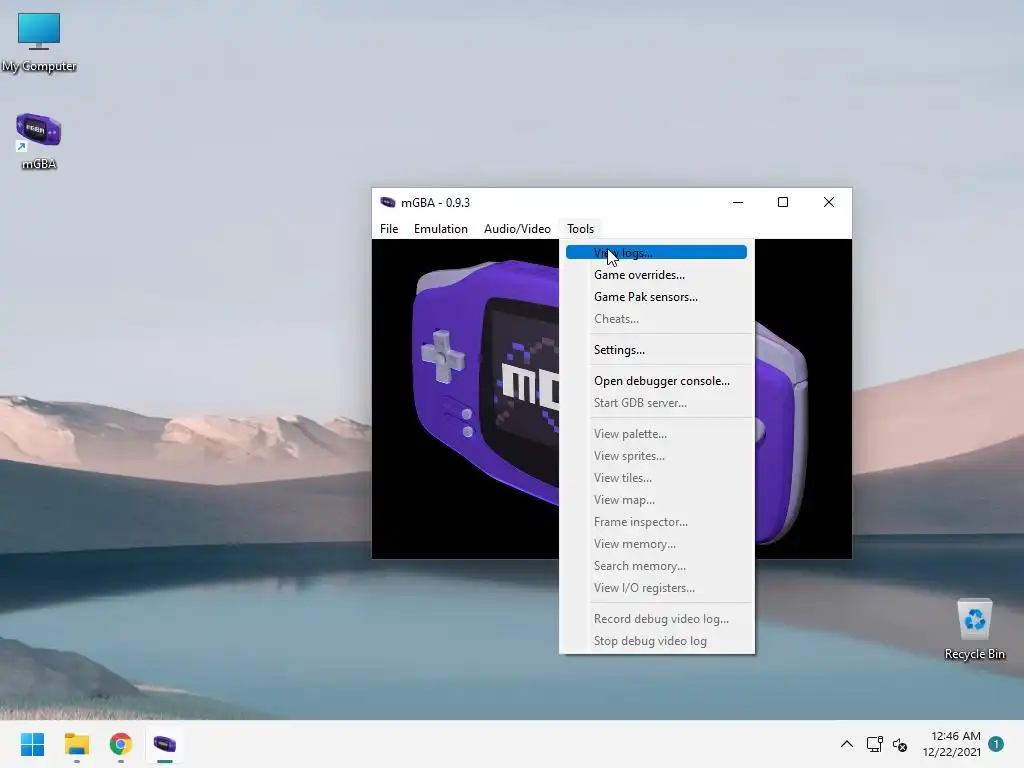Open the Audio/Video menu
This screenshot has height=768, width=1024.
517,229
